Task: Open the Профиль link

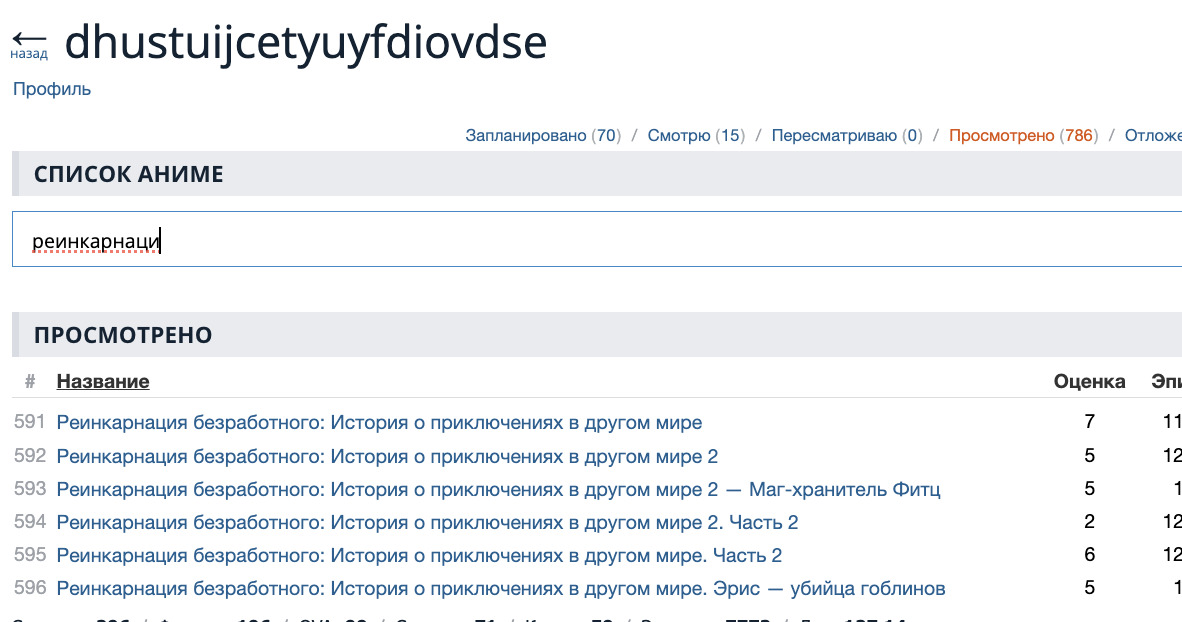Action: [52, 89]
